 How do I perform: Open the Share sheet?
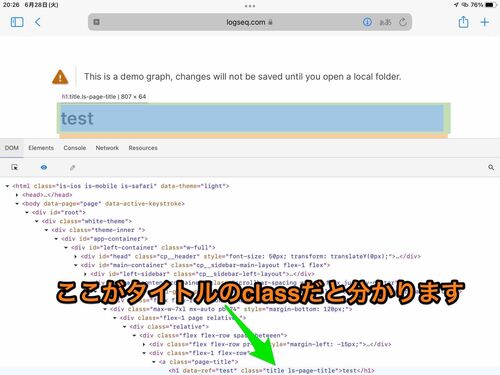click(x=463, y=22)
